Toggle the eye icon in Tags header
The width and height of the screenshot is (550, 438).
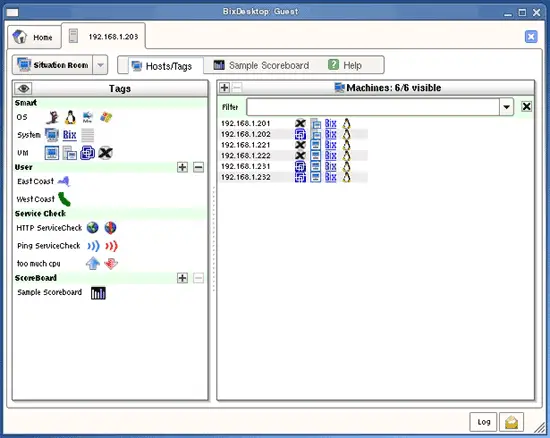click(24, 88)
